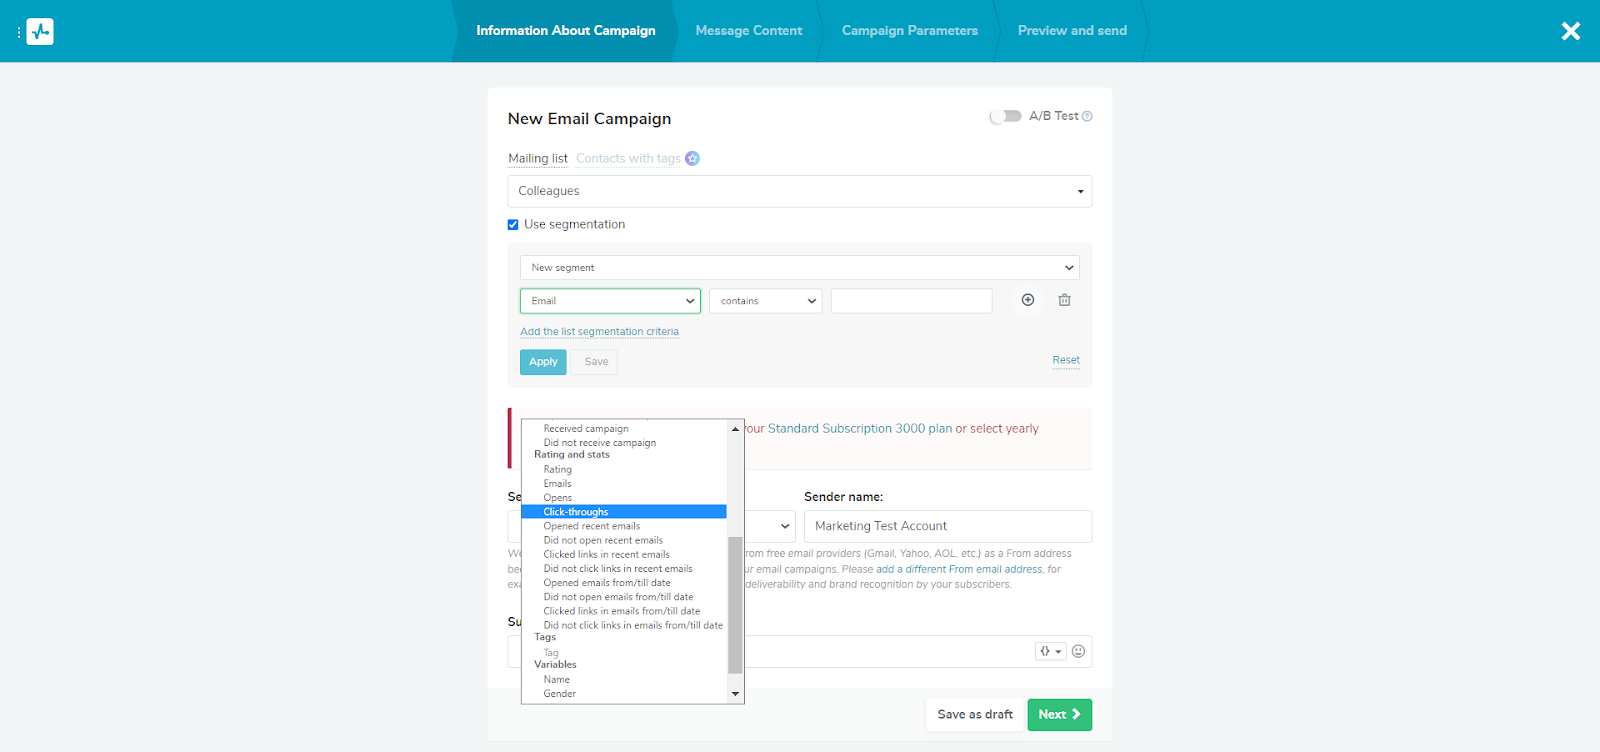Delete the segmentation condition with trash icon
The width and height of the screenshot is (1600, 752).
click(1064, 300)
